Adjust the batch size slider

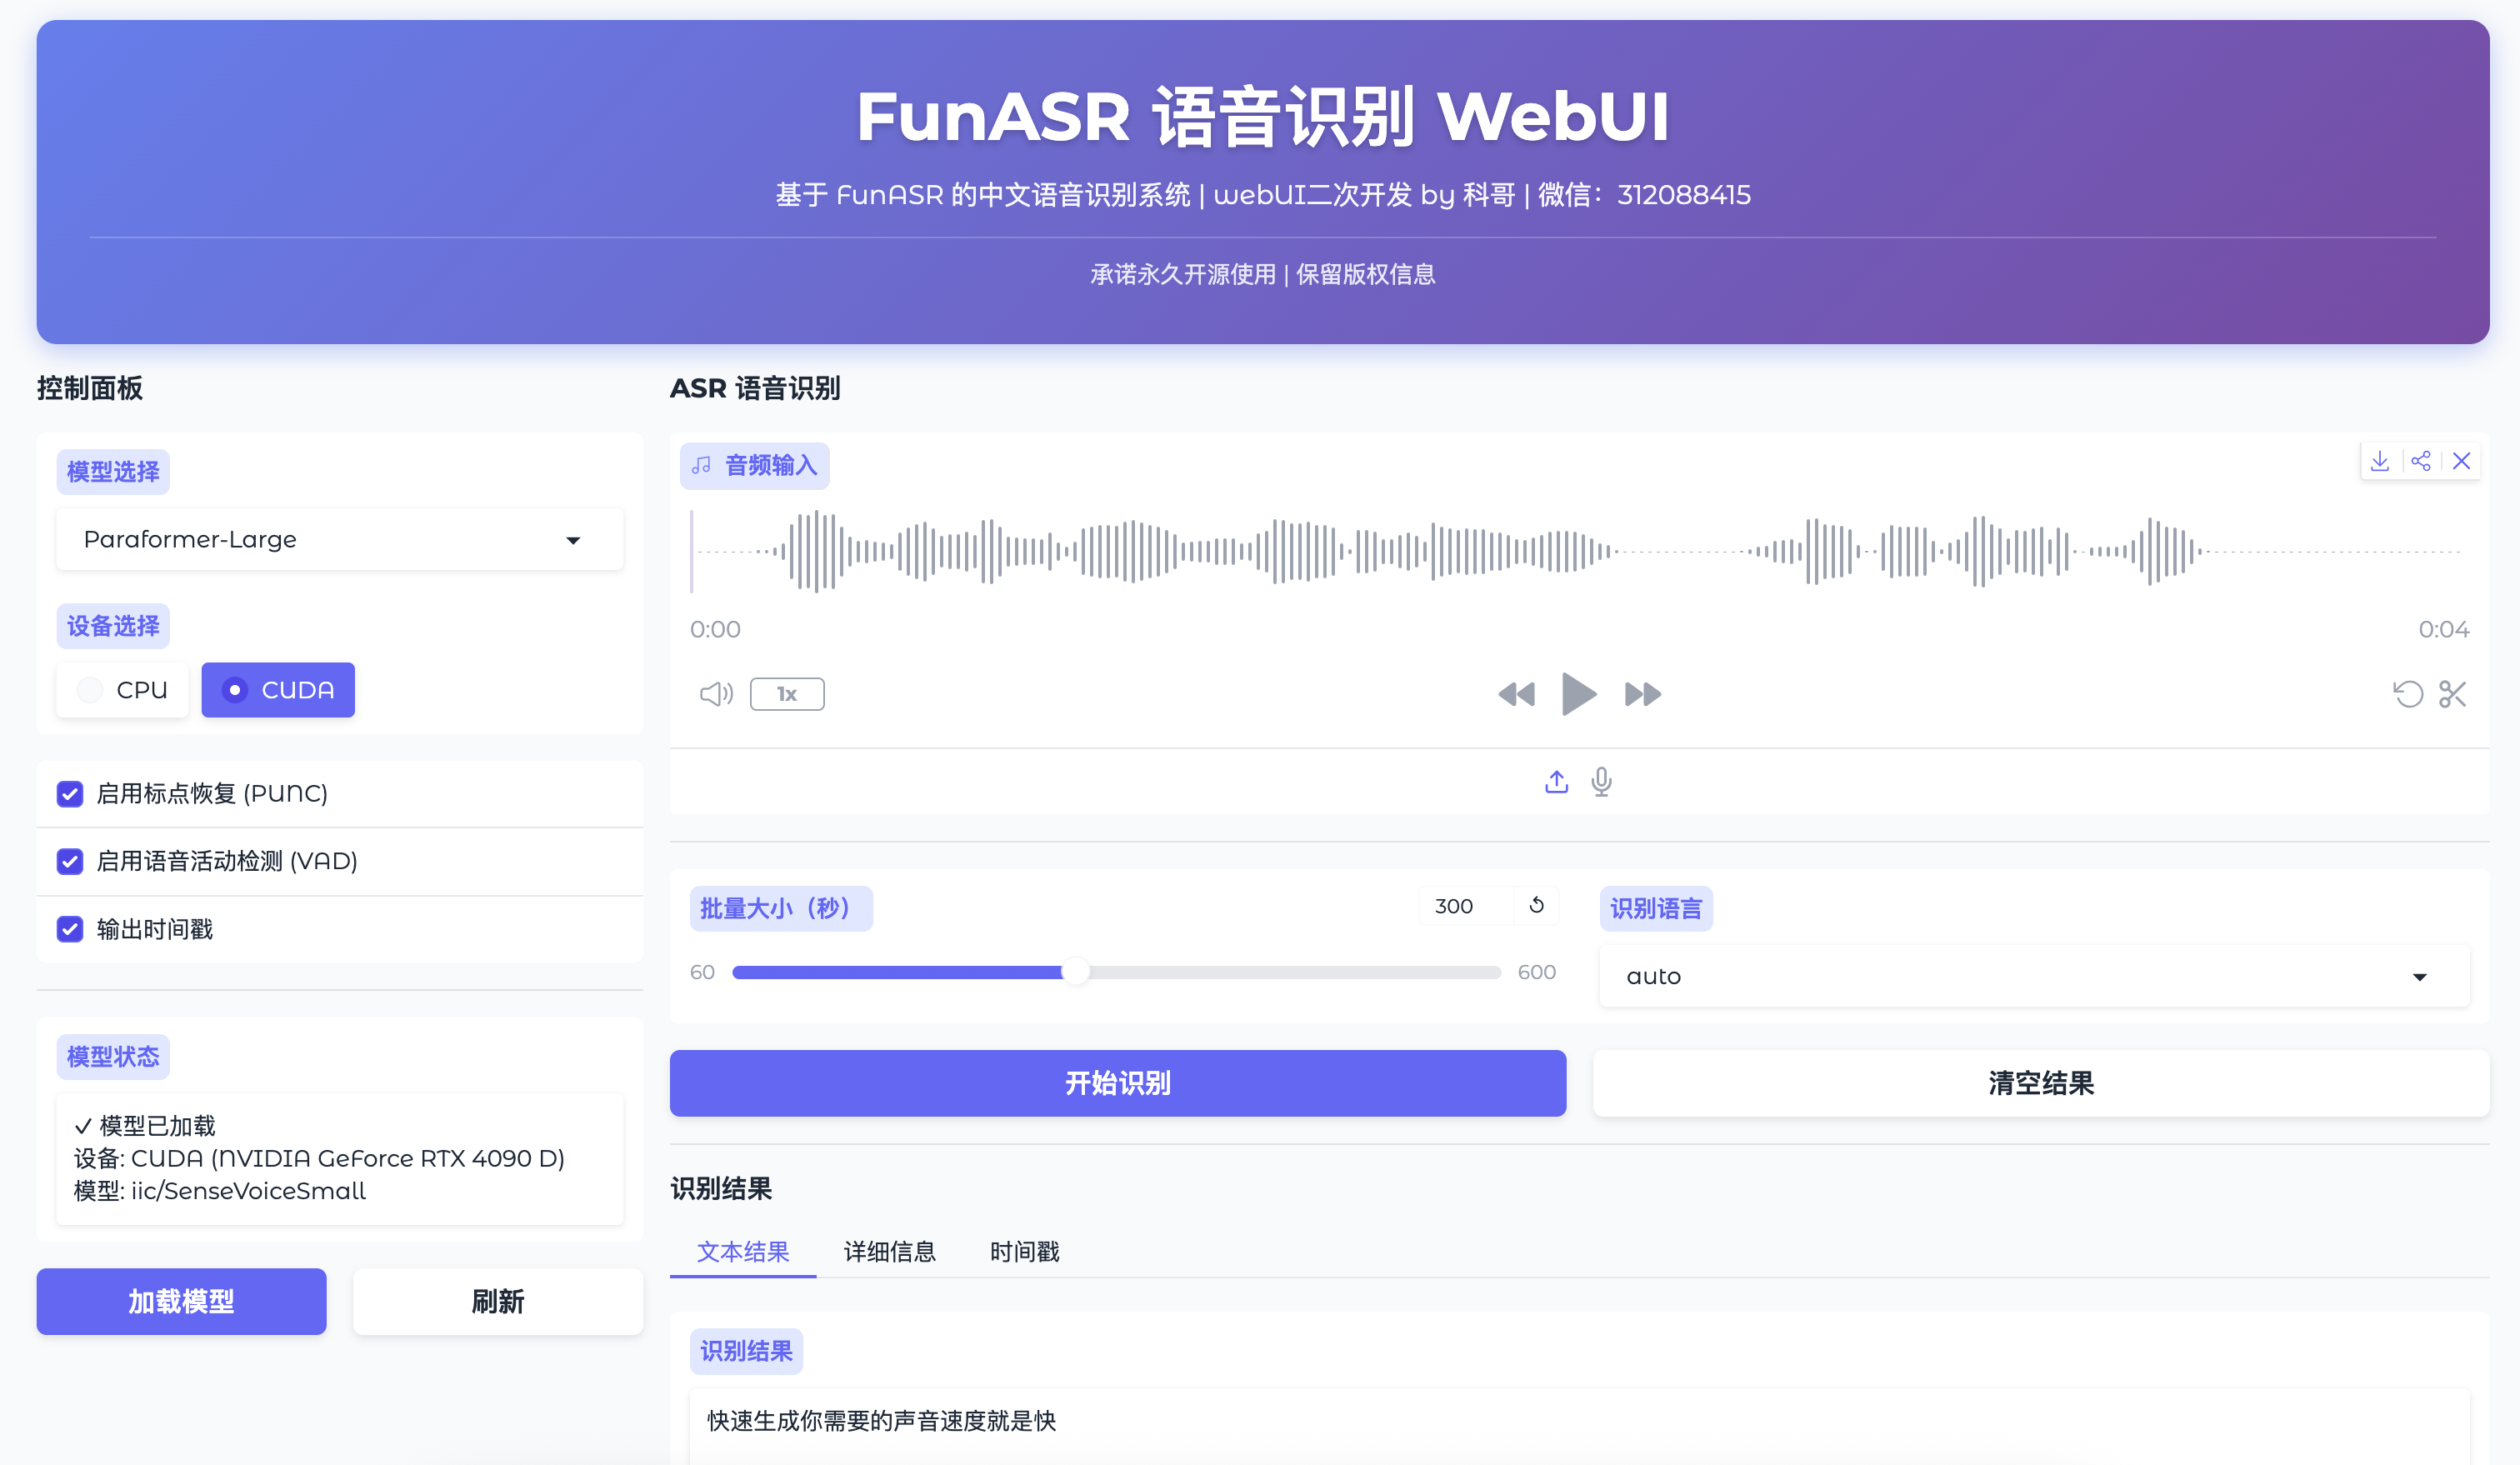coord(1077,971)
